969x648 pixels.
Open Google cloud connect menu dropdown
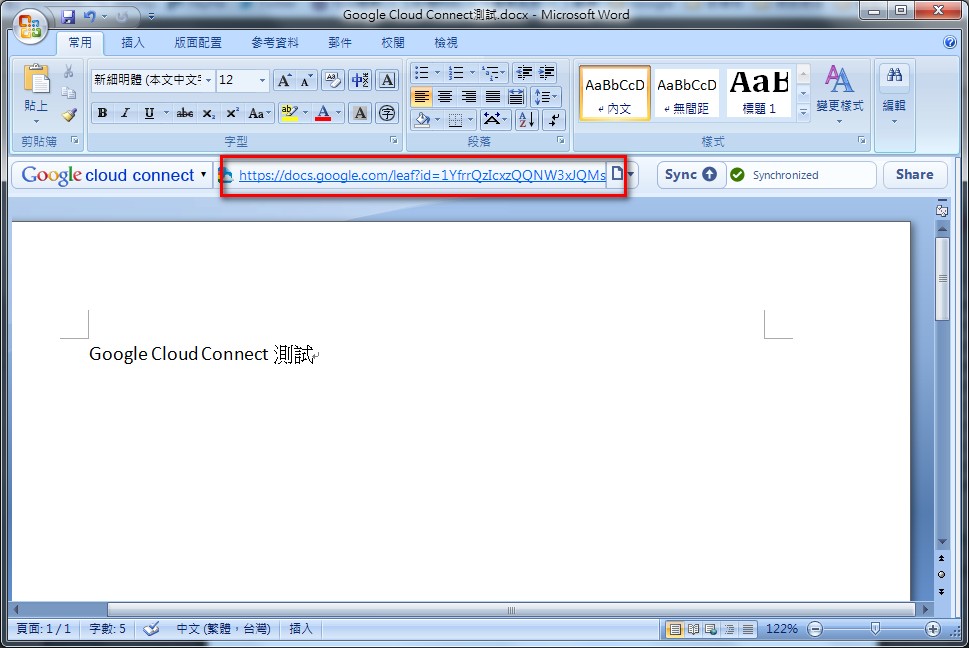pos(203,175)
